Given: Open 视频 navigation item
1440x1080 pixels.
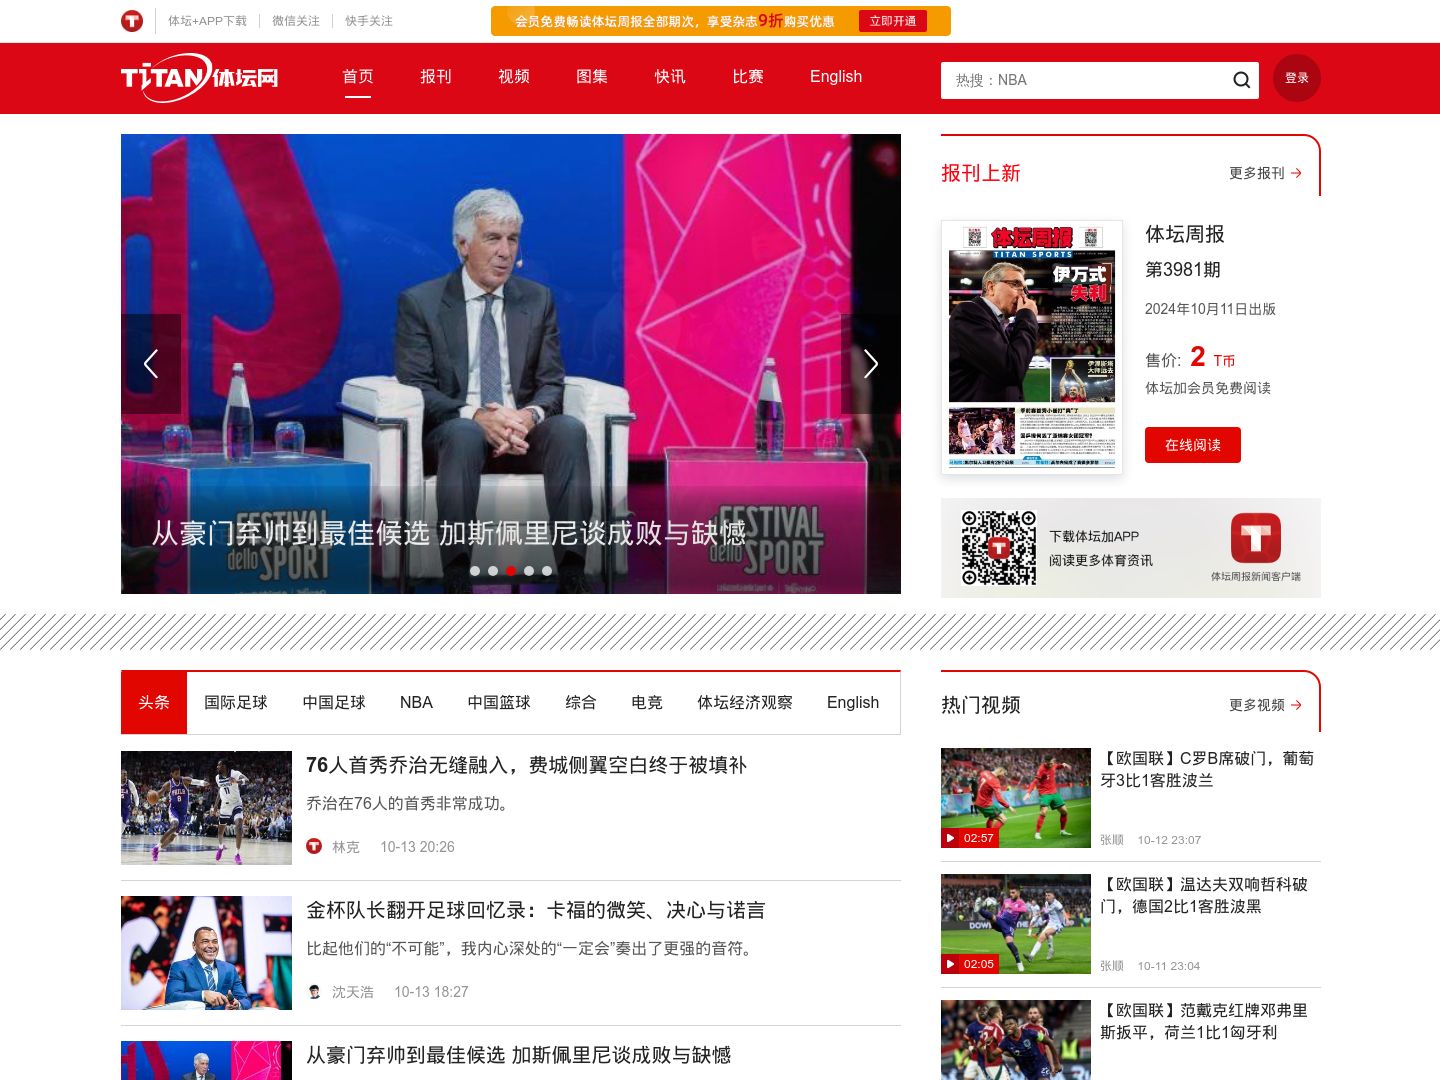Looking at the screenshot, I should [x=514, y=77].
